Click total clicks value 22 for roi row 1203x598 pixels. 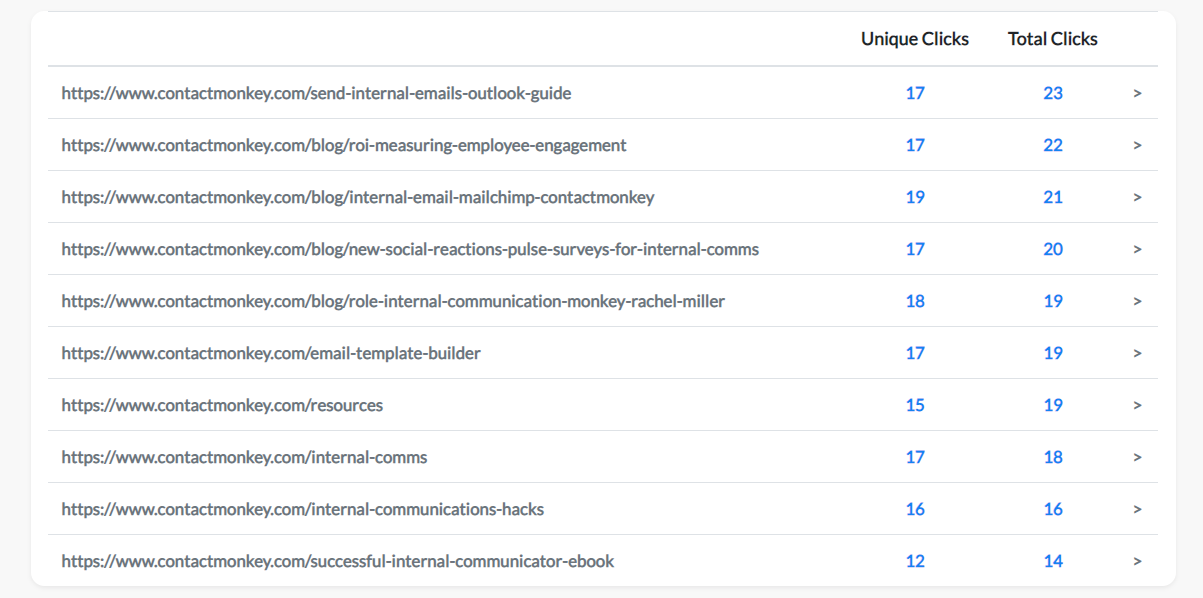1053,145
